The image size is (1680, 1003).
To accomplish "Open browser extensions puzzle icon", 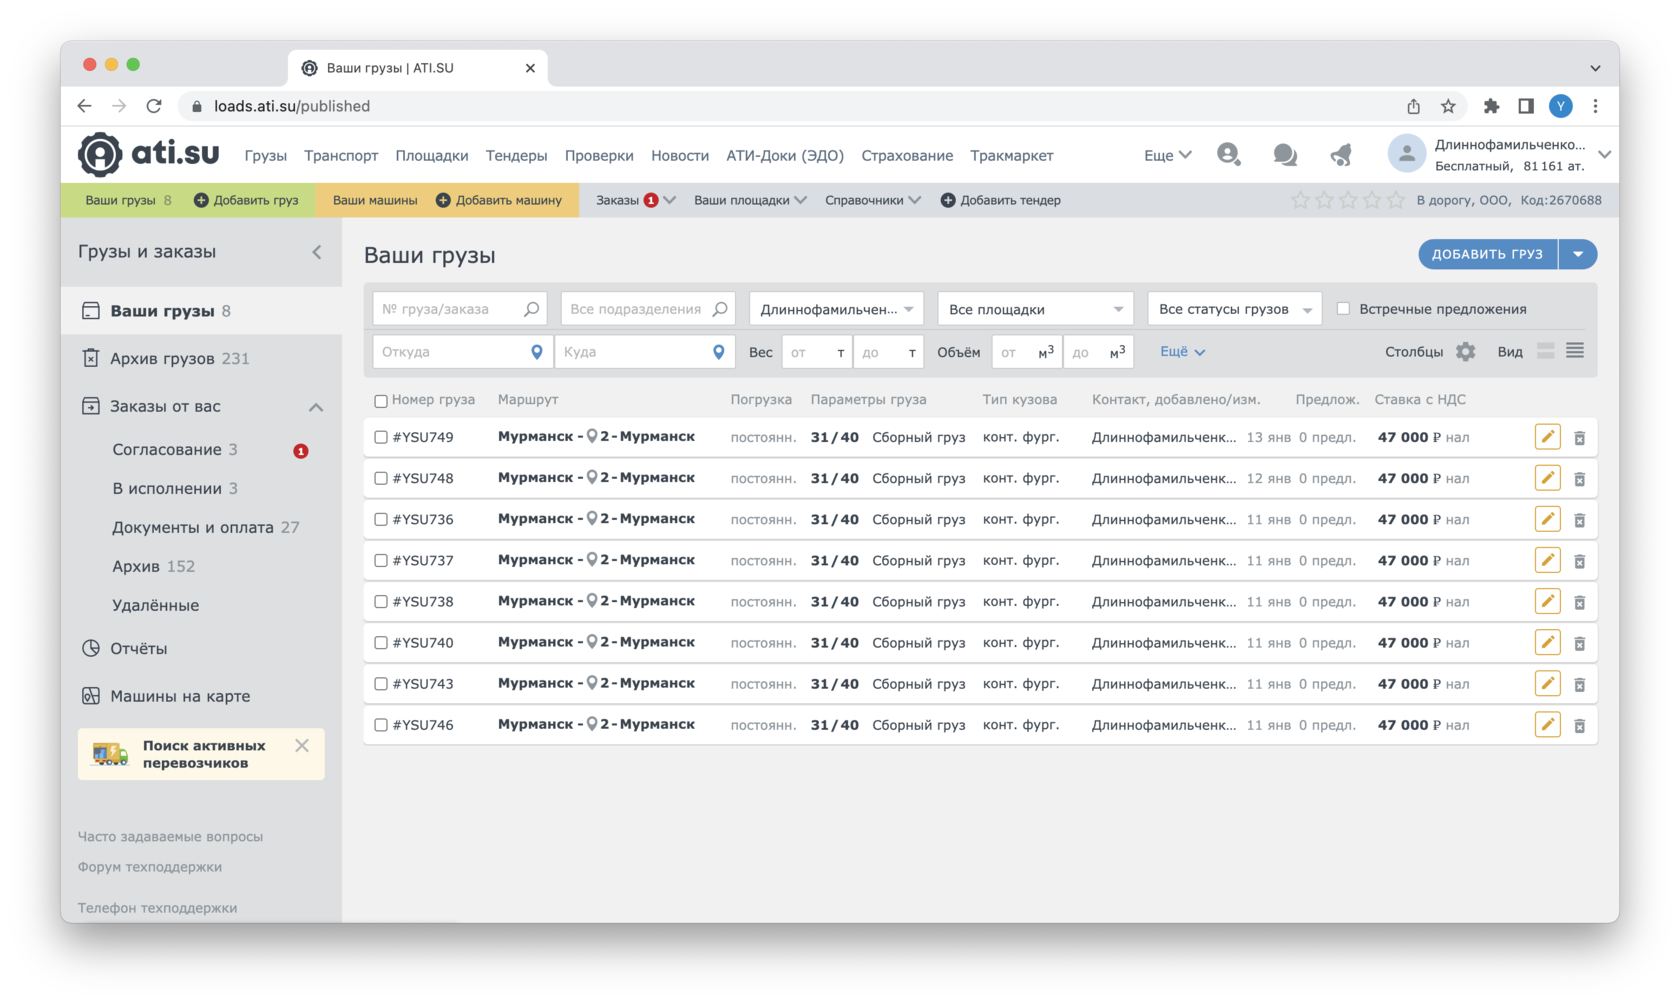I will (x=1491, y=106).
